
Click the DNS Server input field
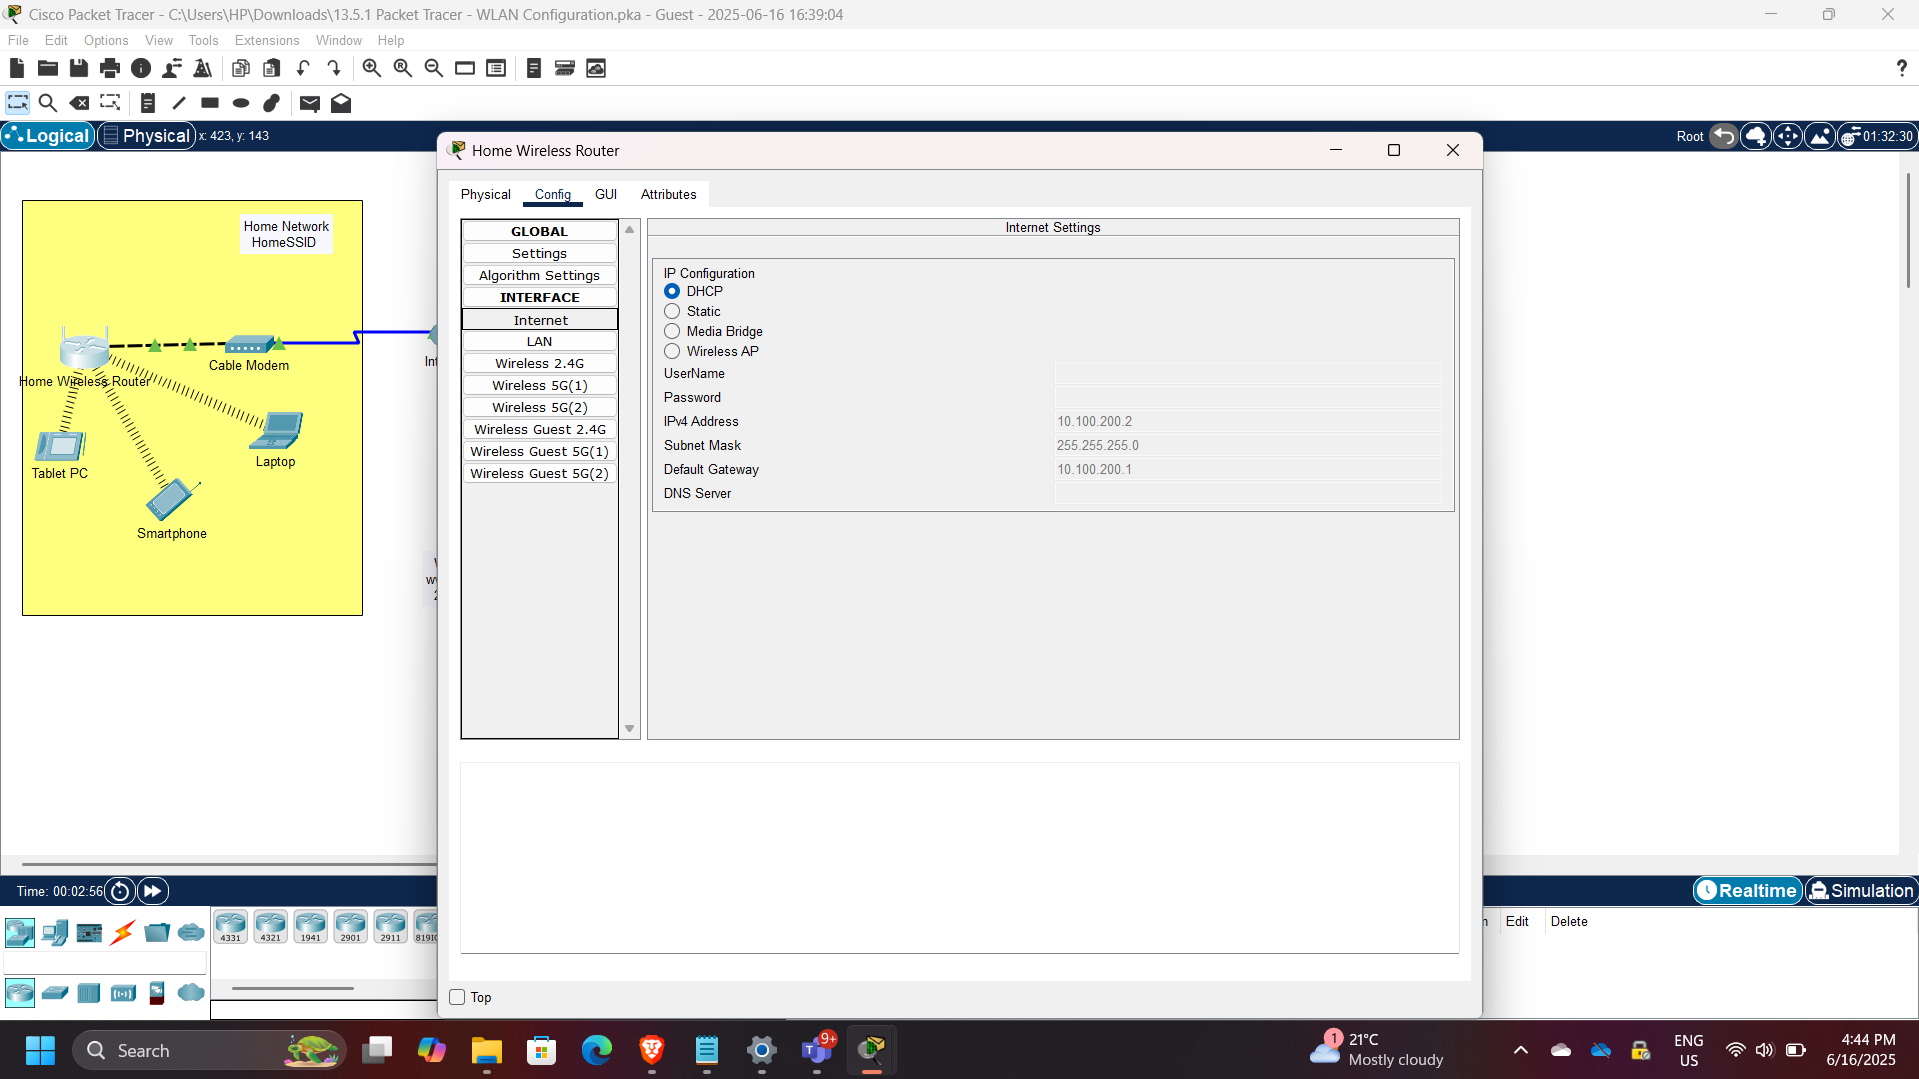(1247, 493)
